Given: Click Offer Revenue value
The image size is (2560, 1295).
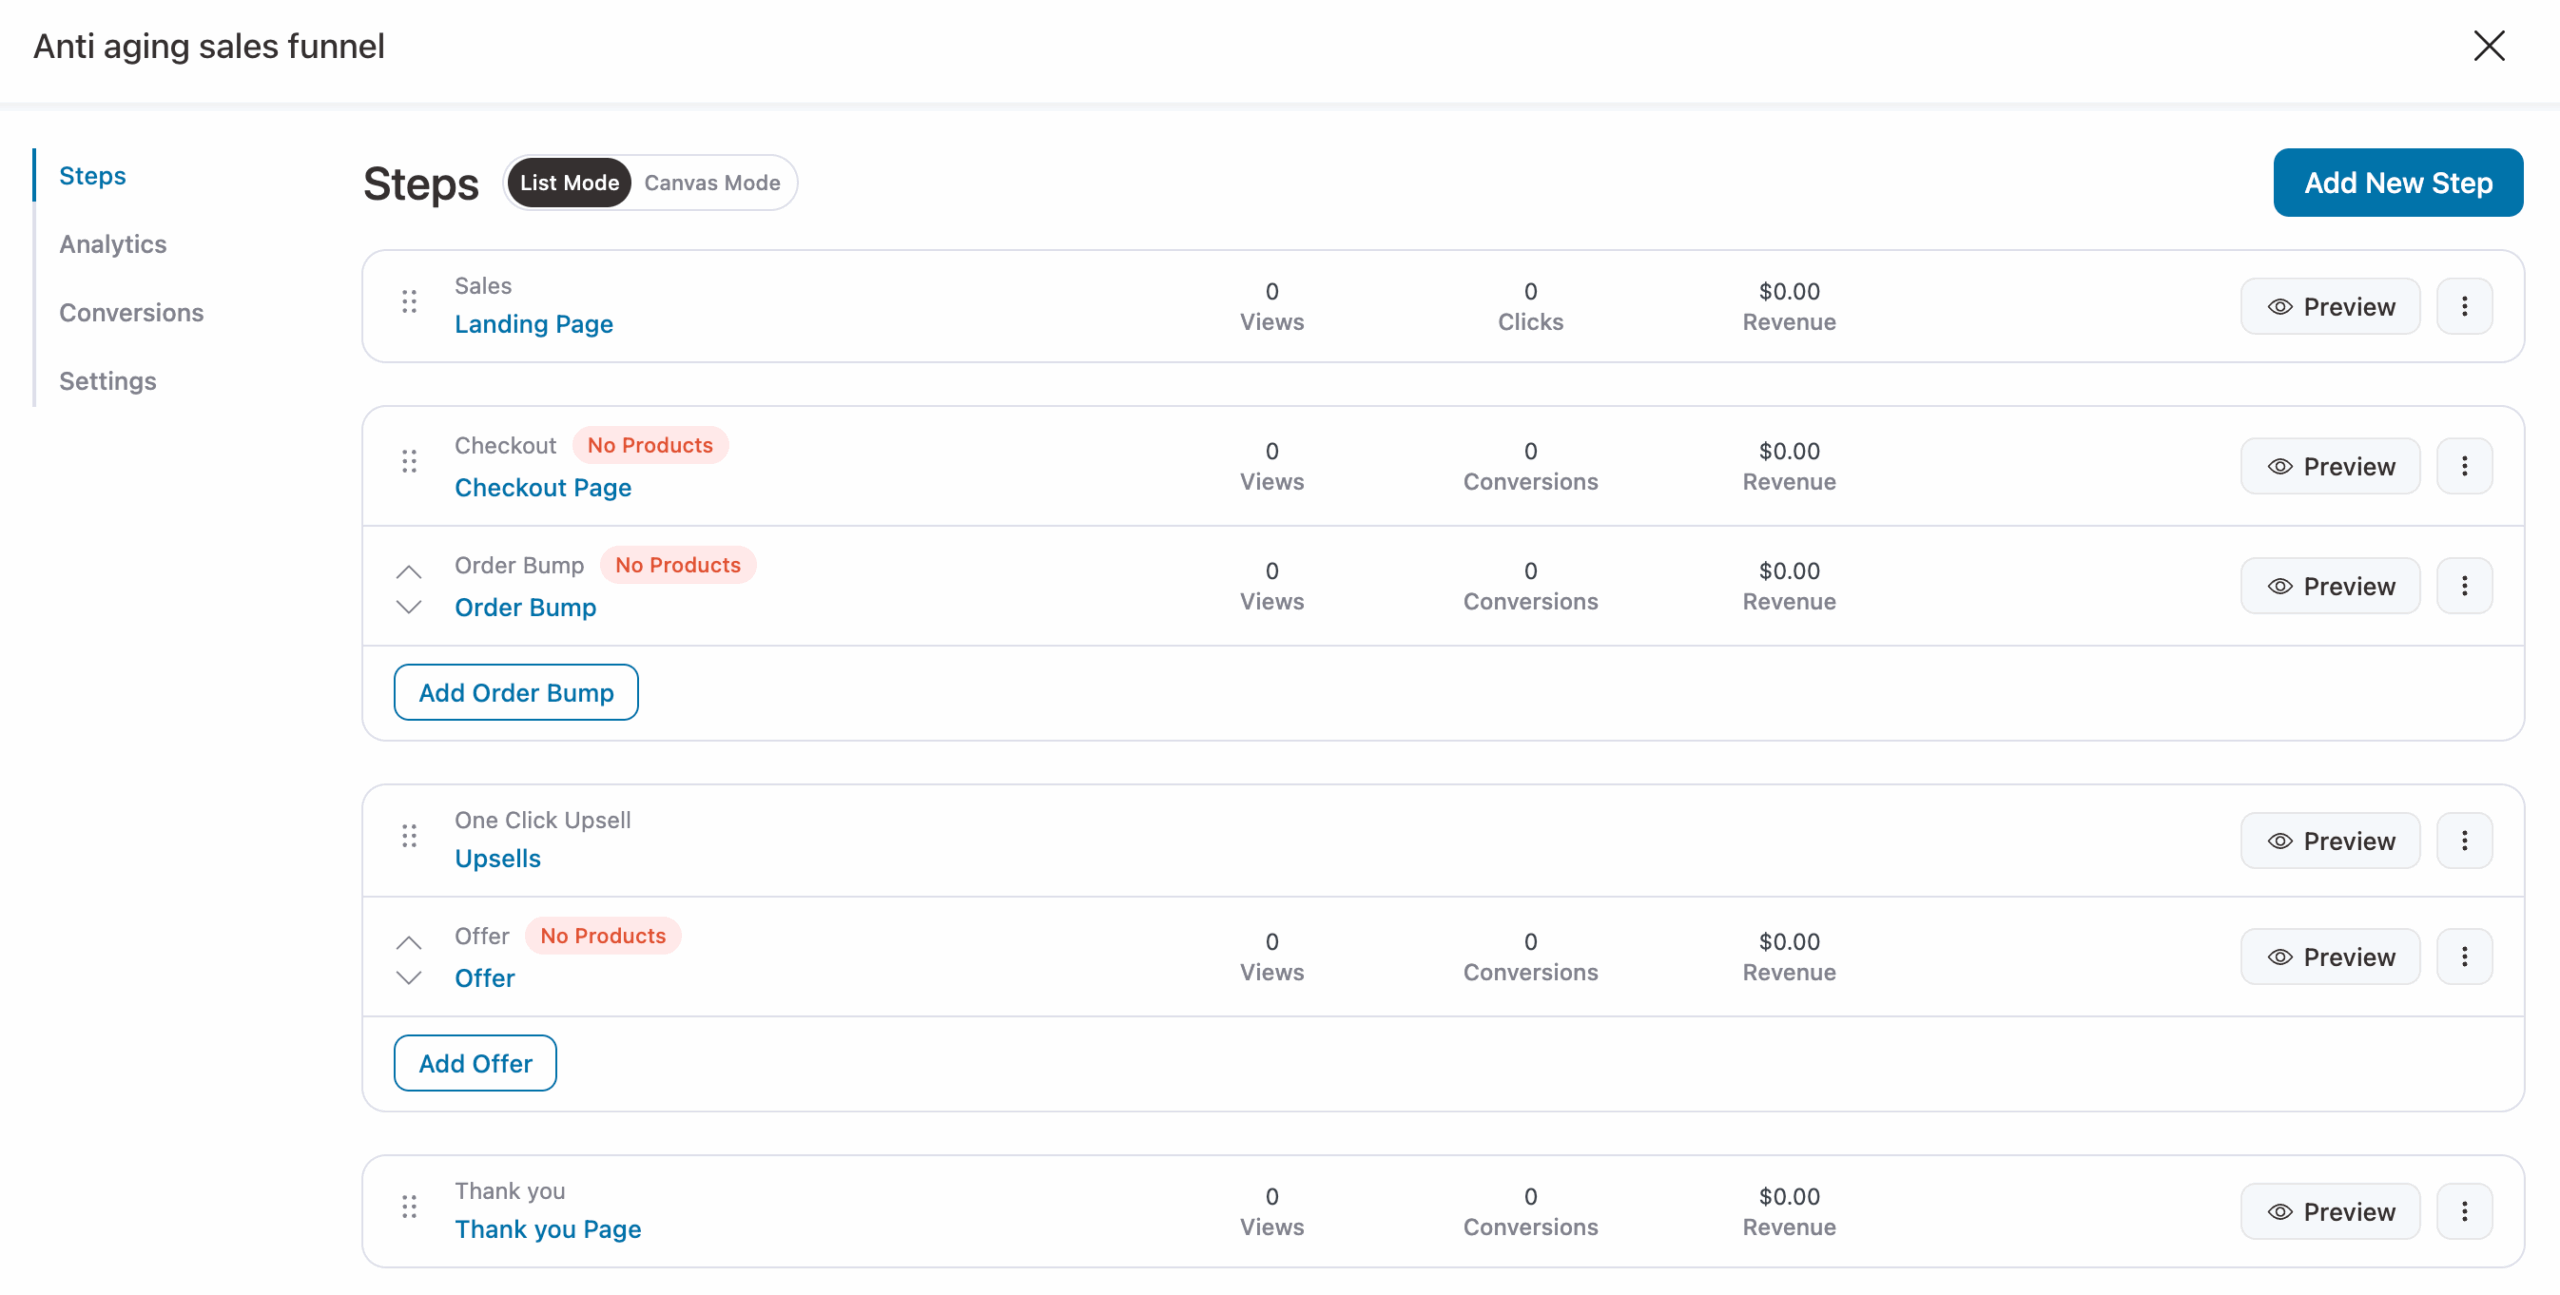Looking at the screenshot, I should click(x=1789, y=943).
